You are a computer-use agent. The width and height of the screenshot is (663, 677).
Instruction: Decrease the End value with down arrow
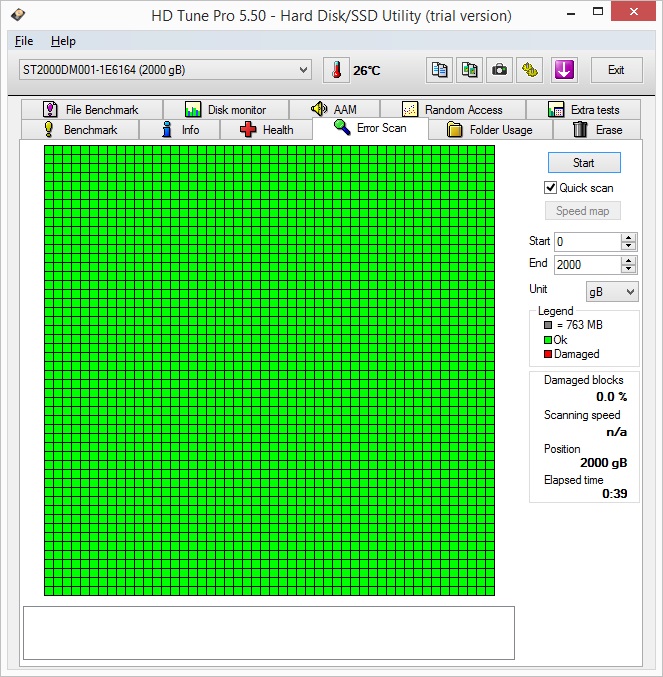pos(628,269)
